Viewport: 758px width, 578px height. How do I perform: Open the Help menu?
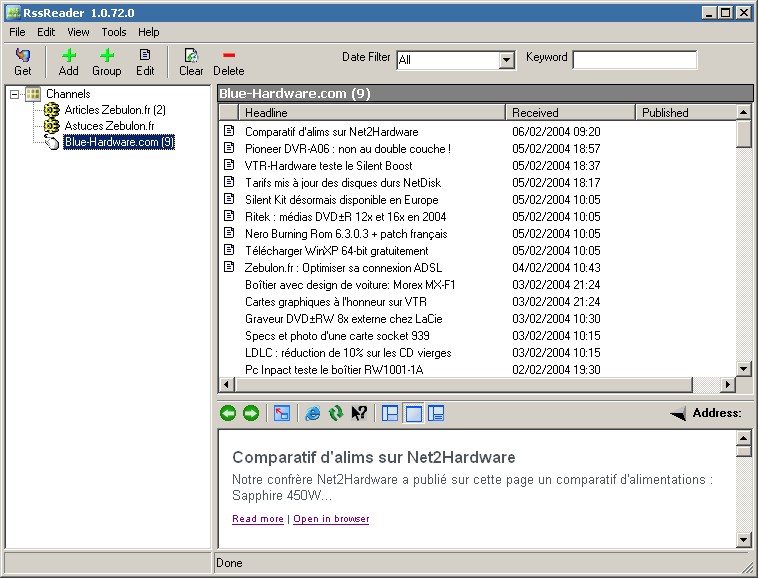pyautogui.click(x=148, y=32)
